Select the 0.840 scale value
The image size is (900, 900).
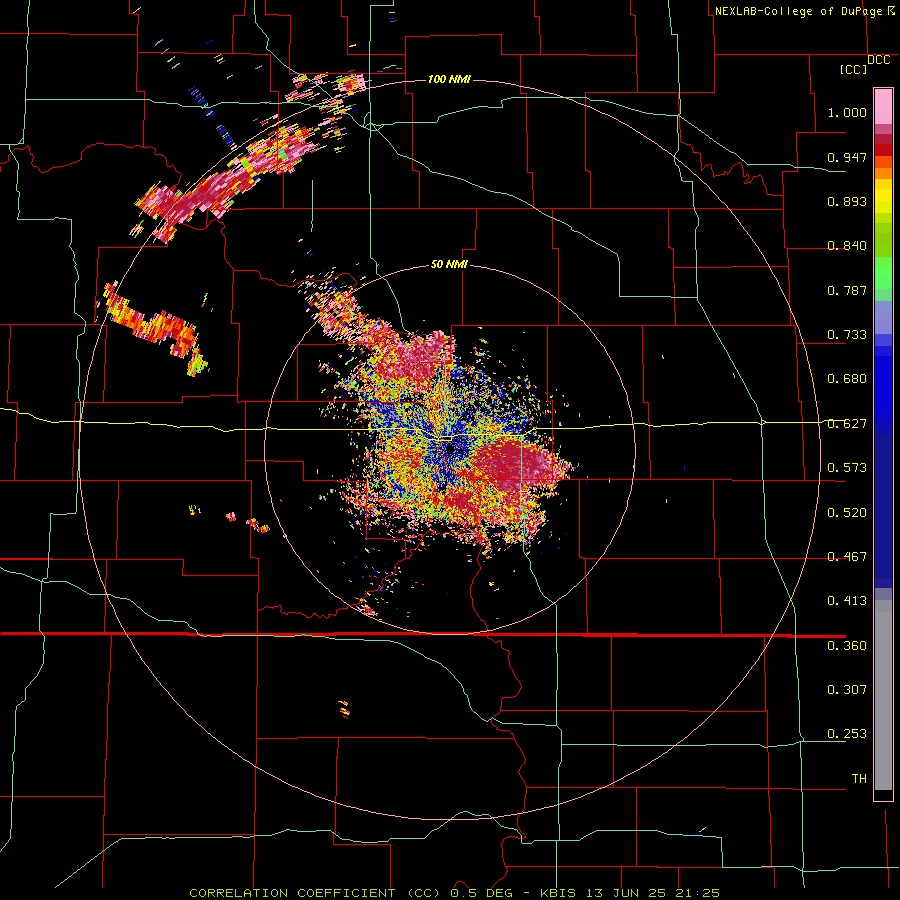[x=847, y=246]
